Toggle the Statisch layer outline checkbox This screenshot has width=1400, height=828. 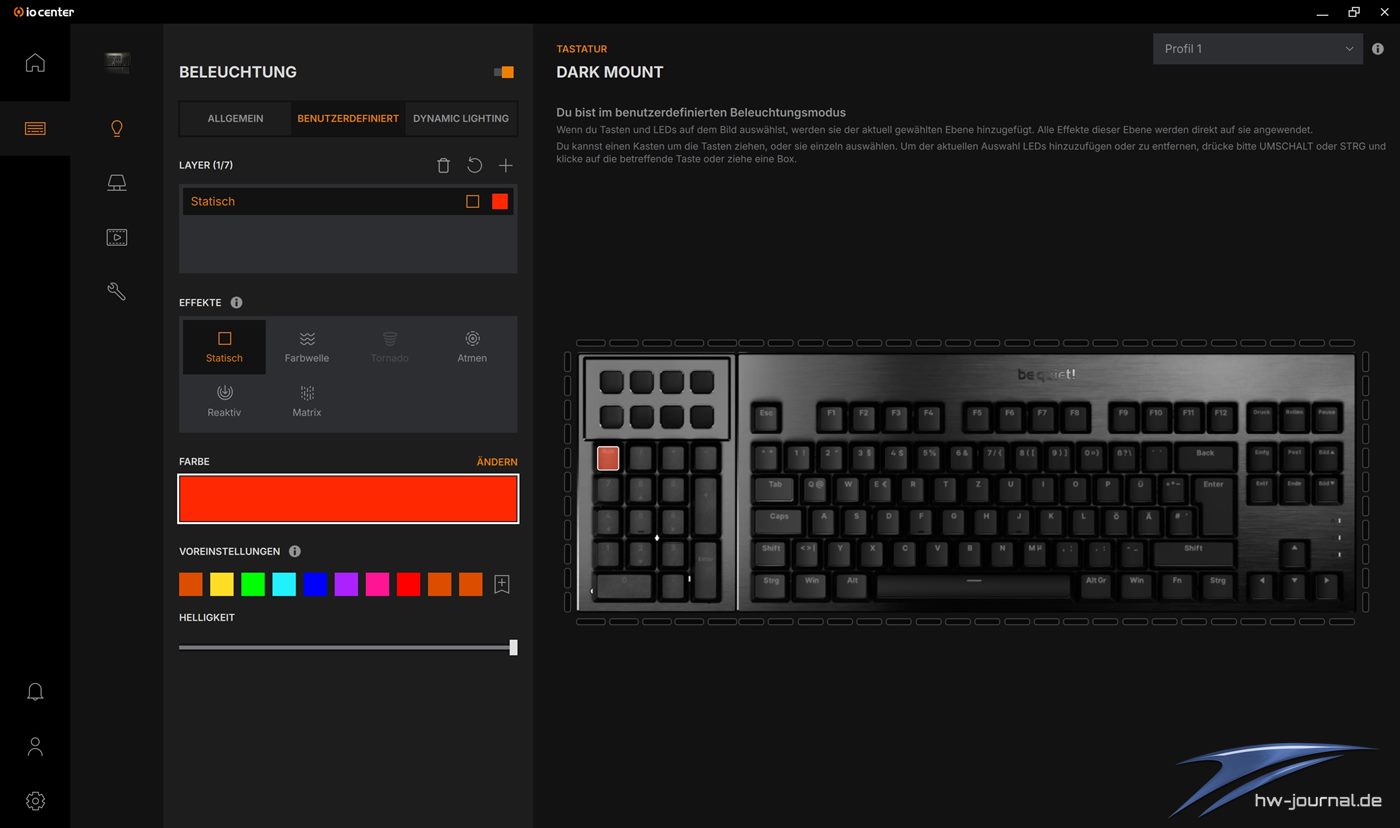tap(473, 201)
